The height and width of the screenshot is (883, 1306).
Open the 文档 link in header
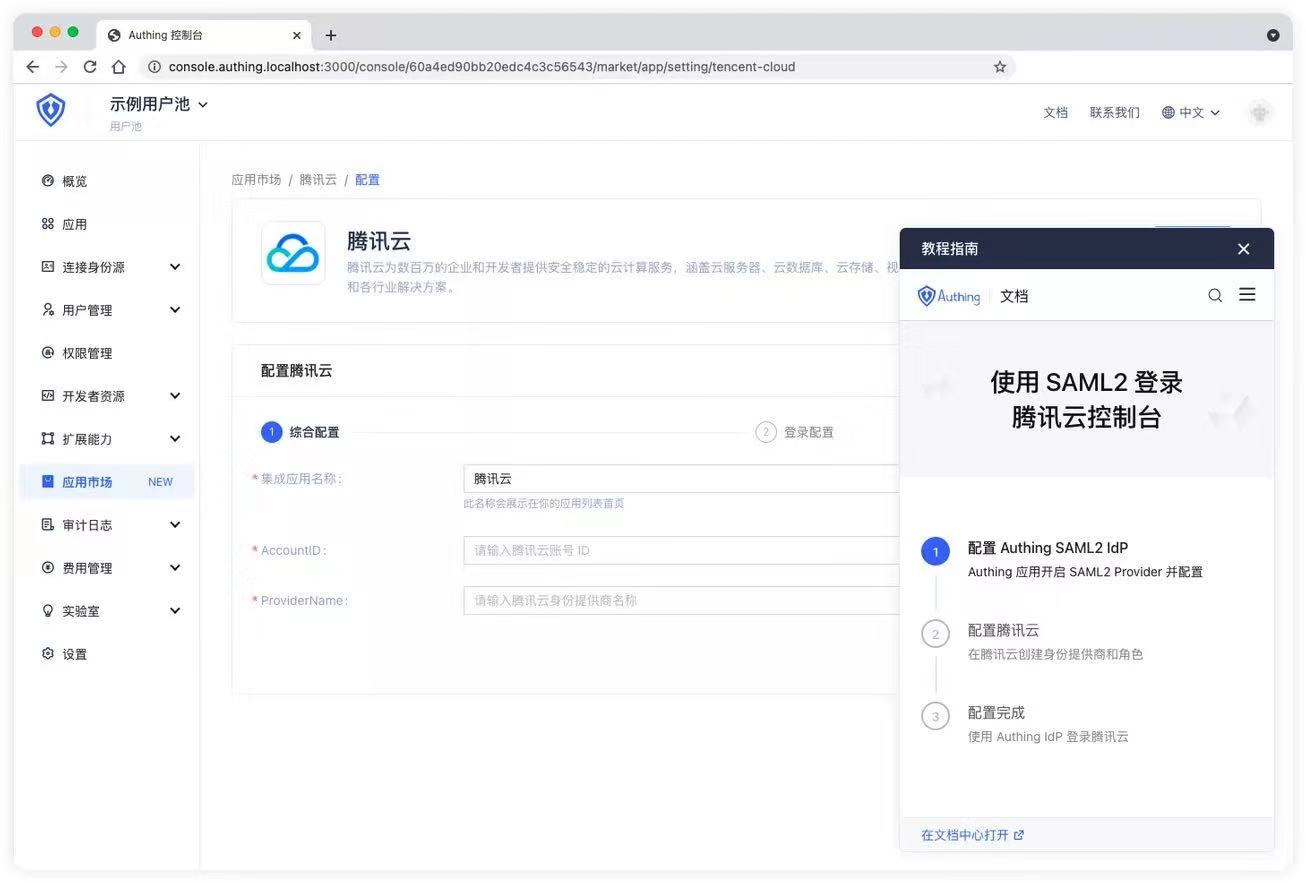tap(1056, 113)
